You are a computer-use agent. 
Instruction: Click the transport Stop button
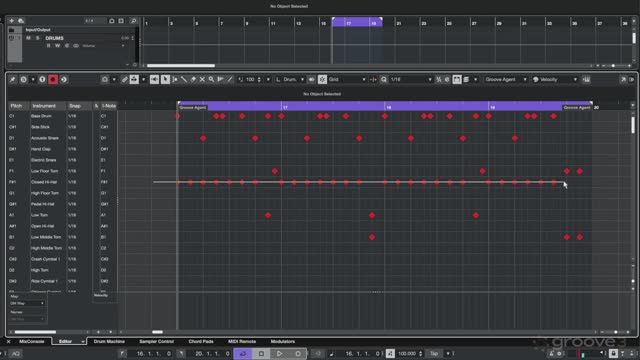point(261,353)
